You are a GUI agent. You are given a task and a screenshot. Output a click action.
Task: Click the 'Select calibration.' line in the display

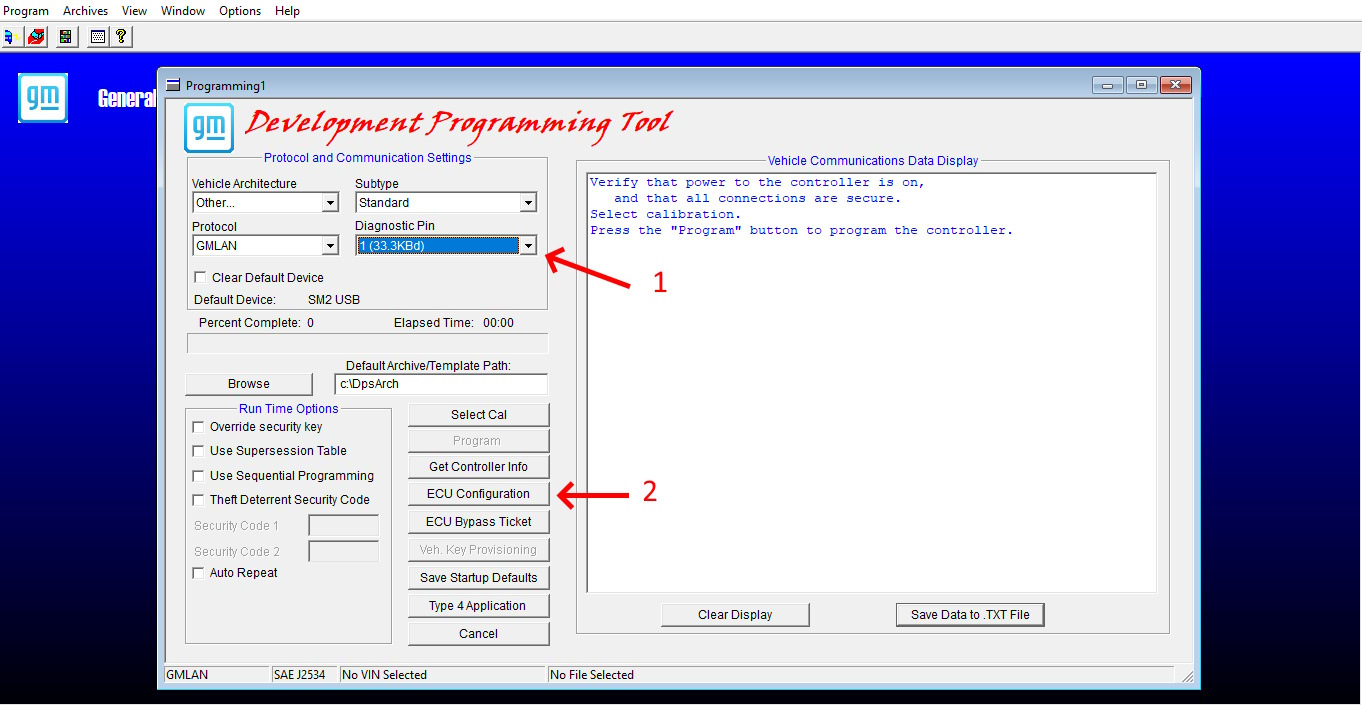tap(666, 214)
